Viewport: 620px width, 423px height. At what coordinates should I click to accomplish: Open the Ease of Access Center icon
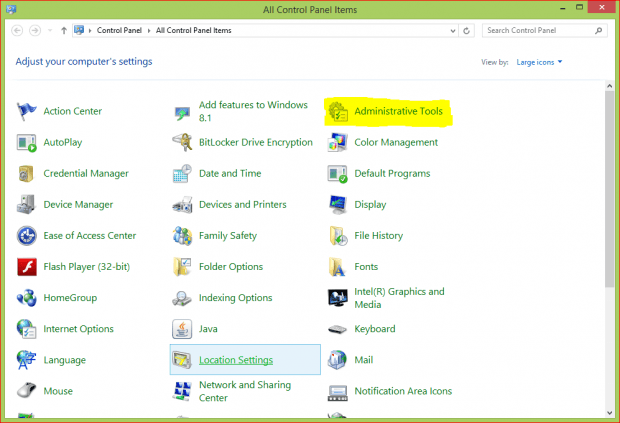click(26, 236)
